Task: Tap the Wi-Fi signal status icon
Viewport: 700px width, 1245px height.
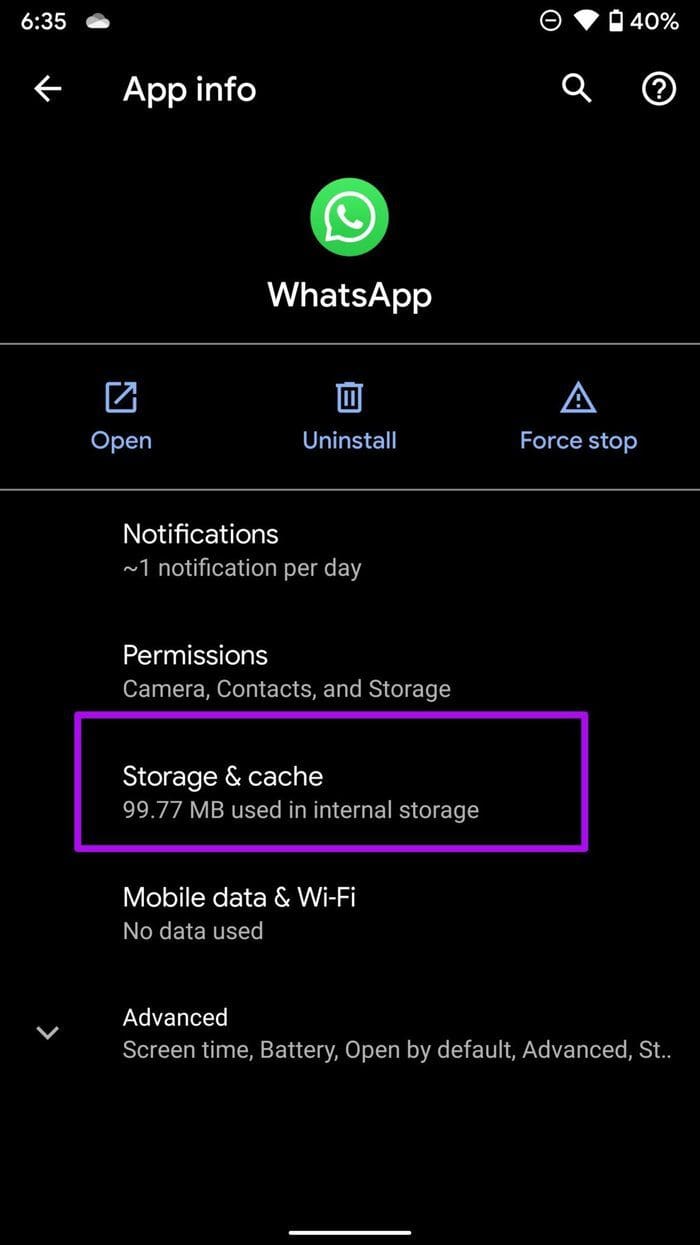Action: tap(584, 21)
